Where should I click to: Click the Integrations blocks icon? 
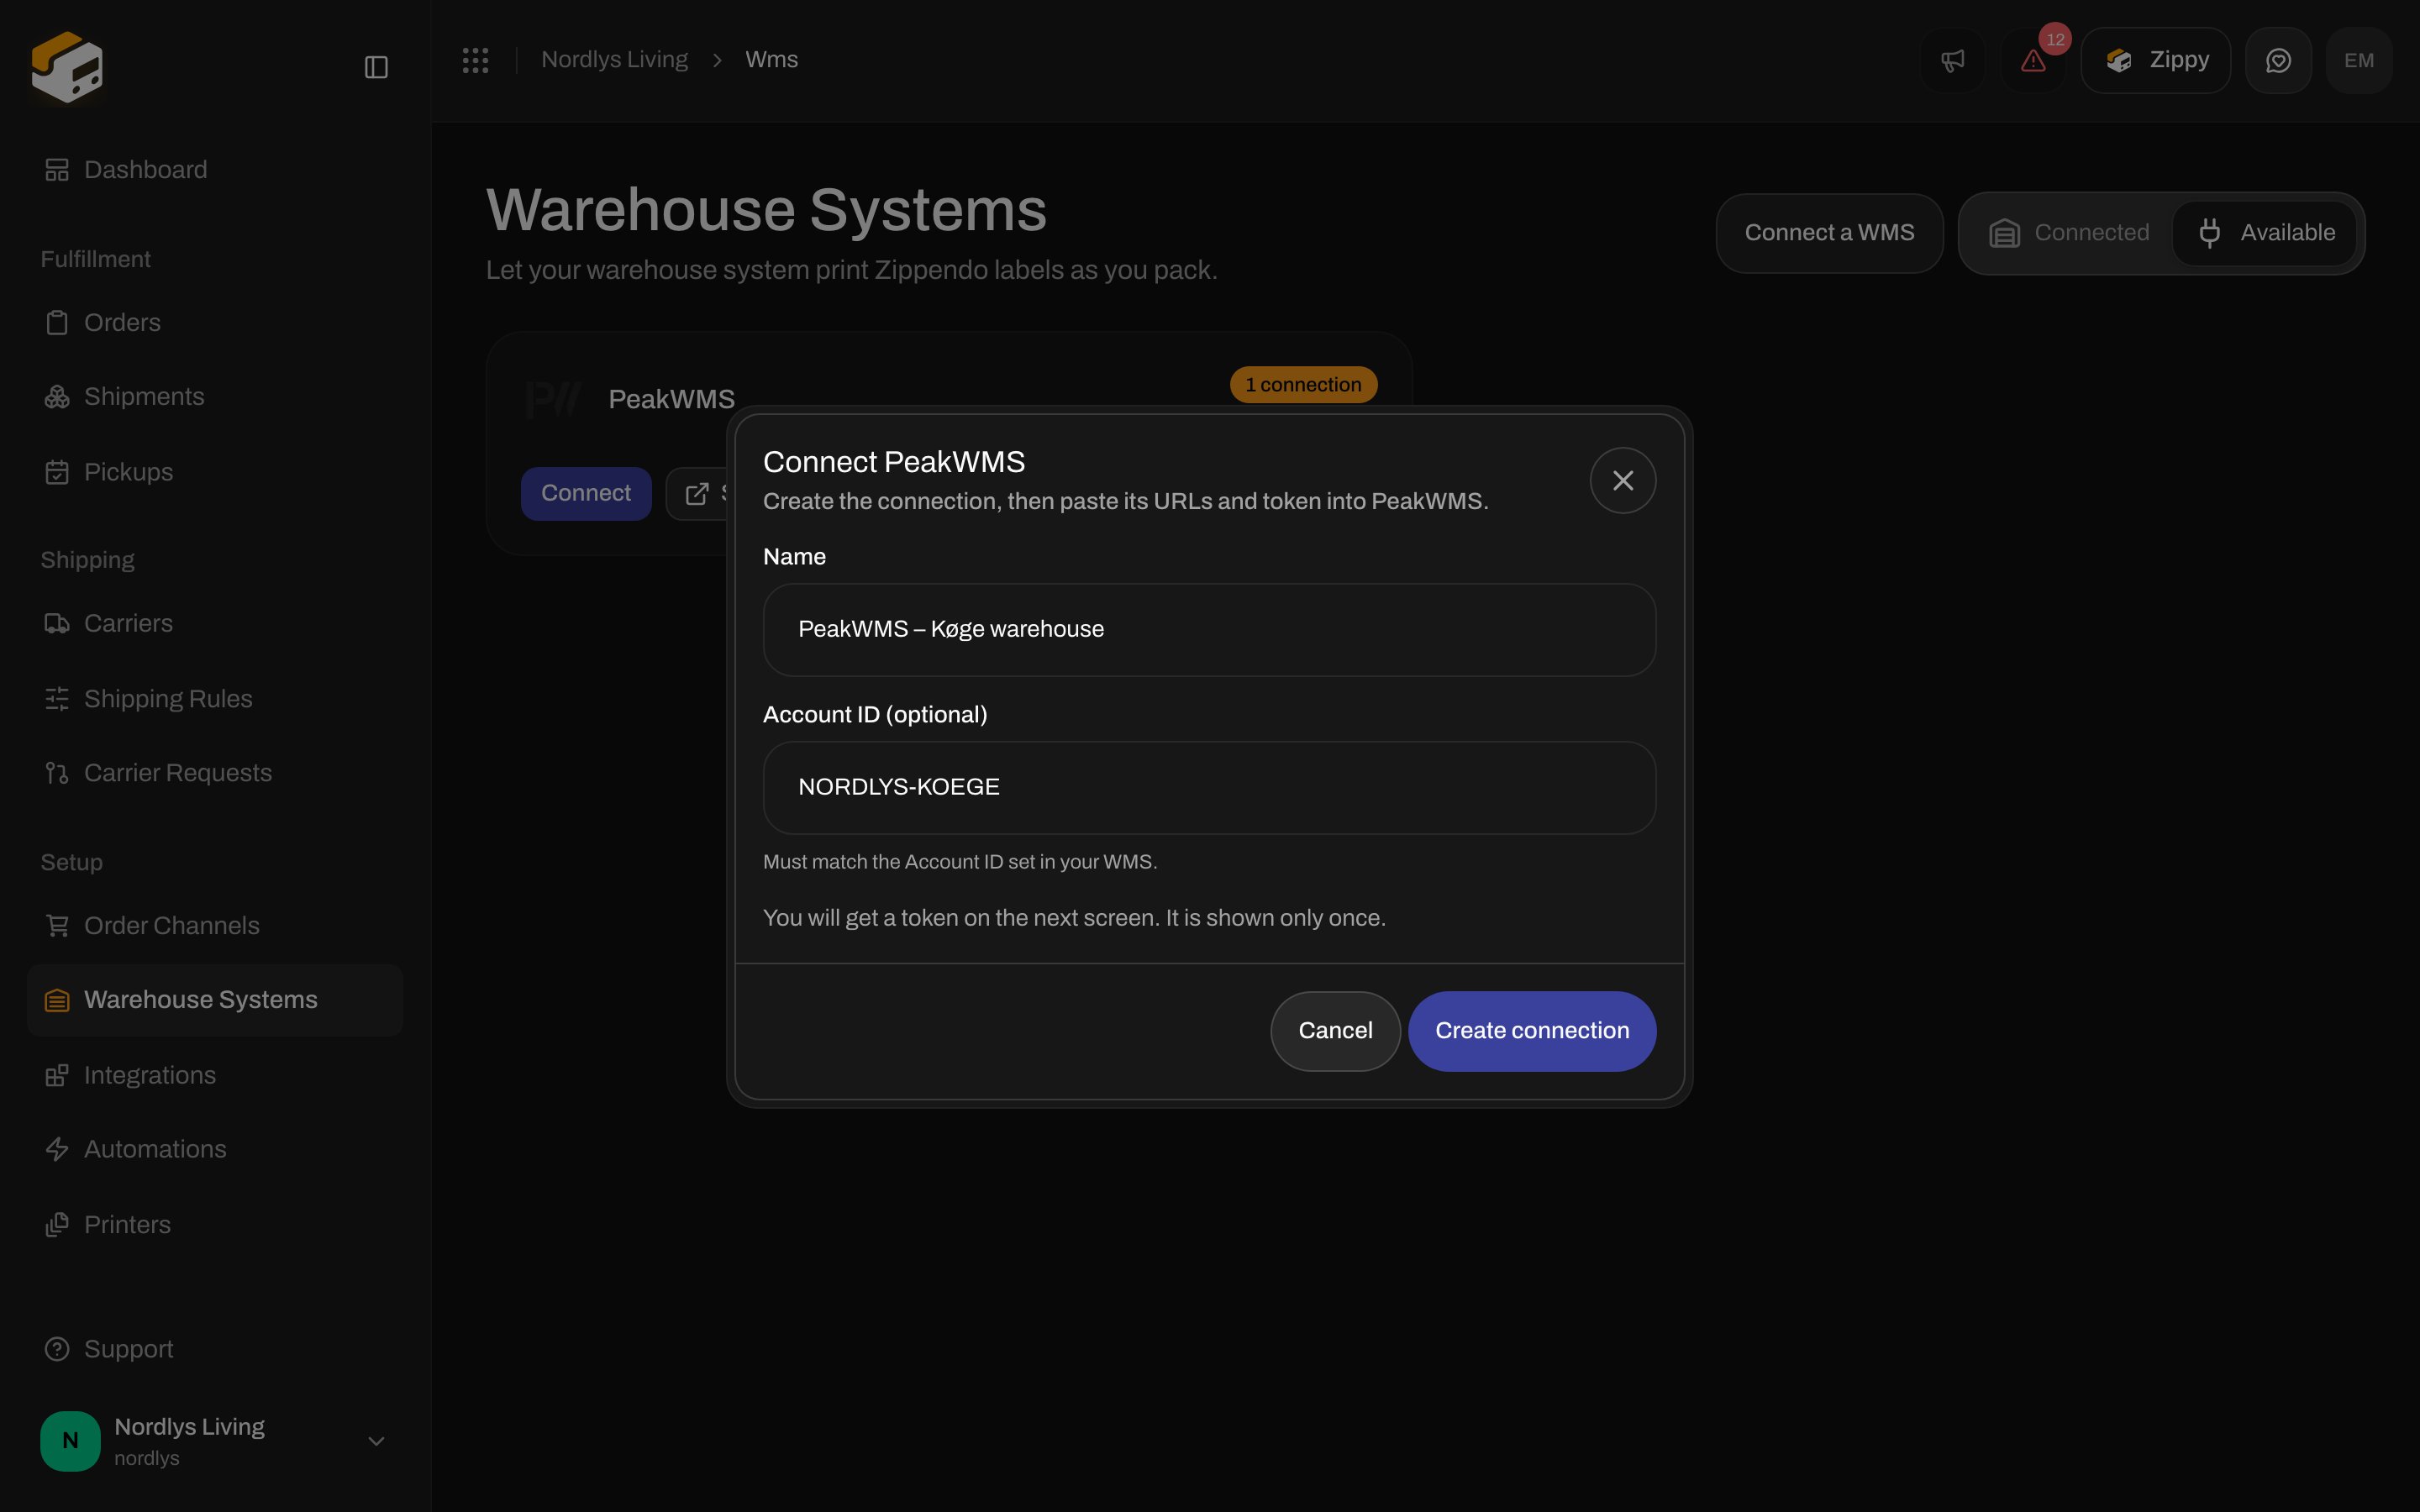pos(57,1075)
